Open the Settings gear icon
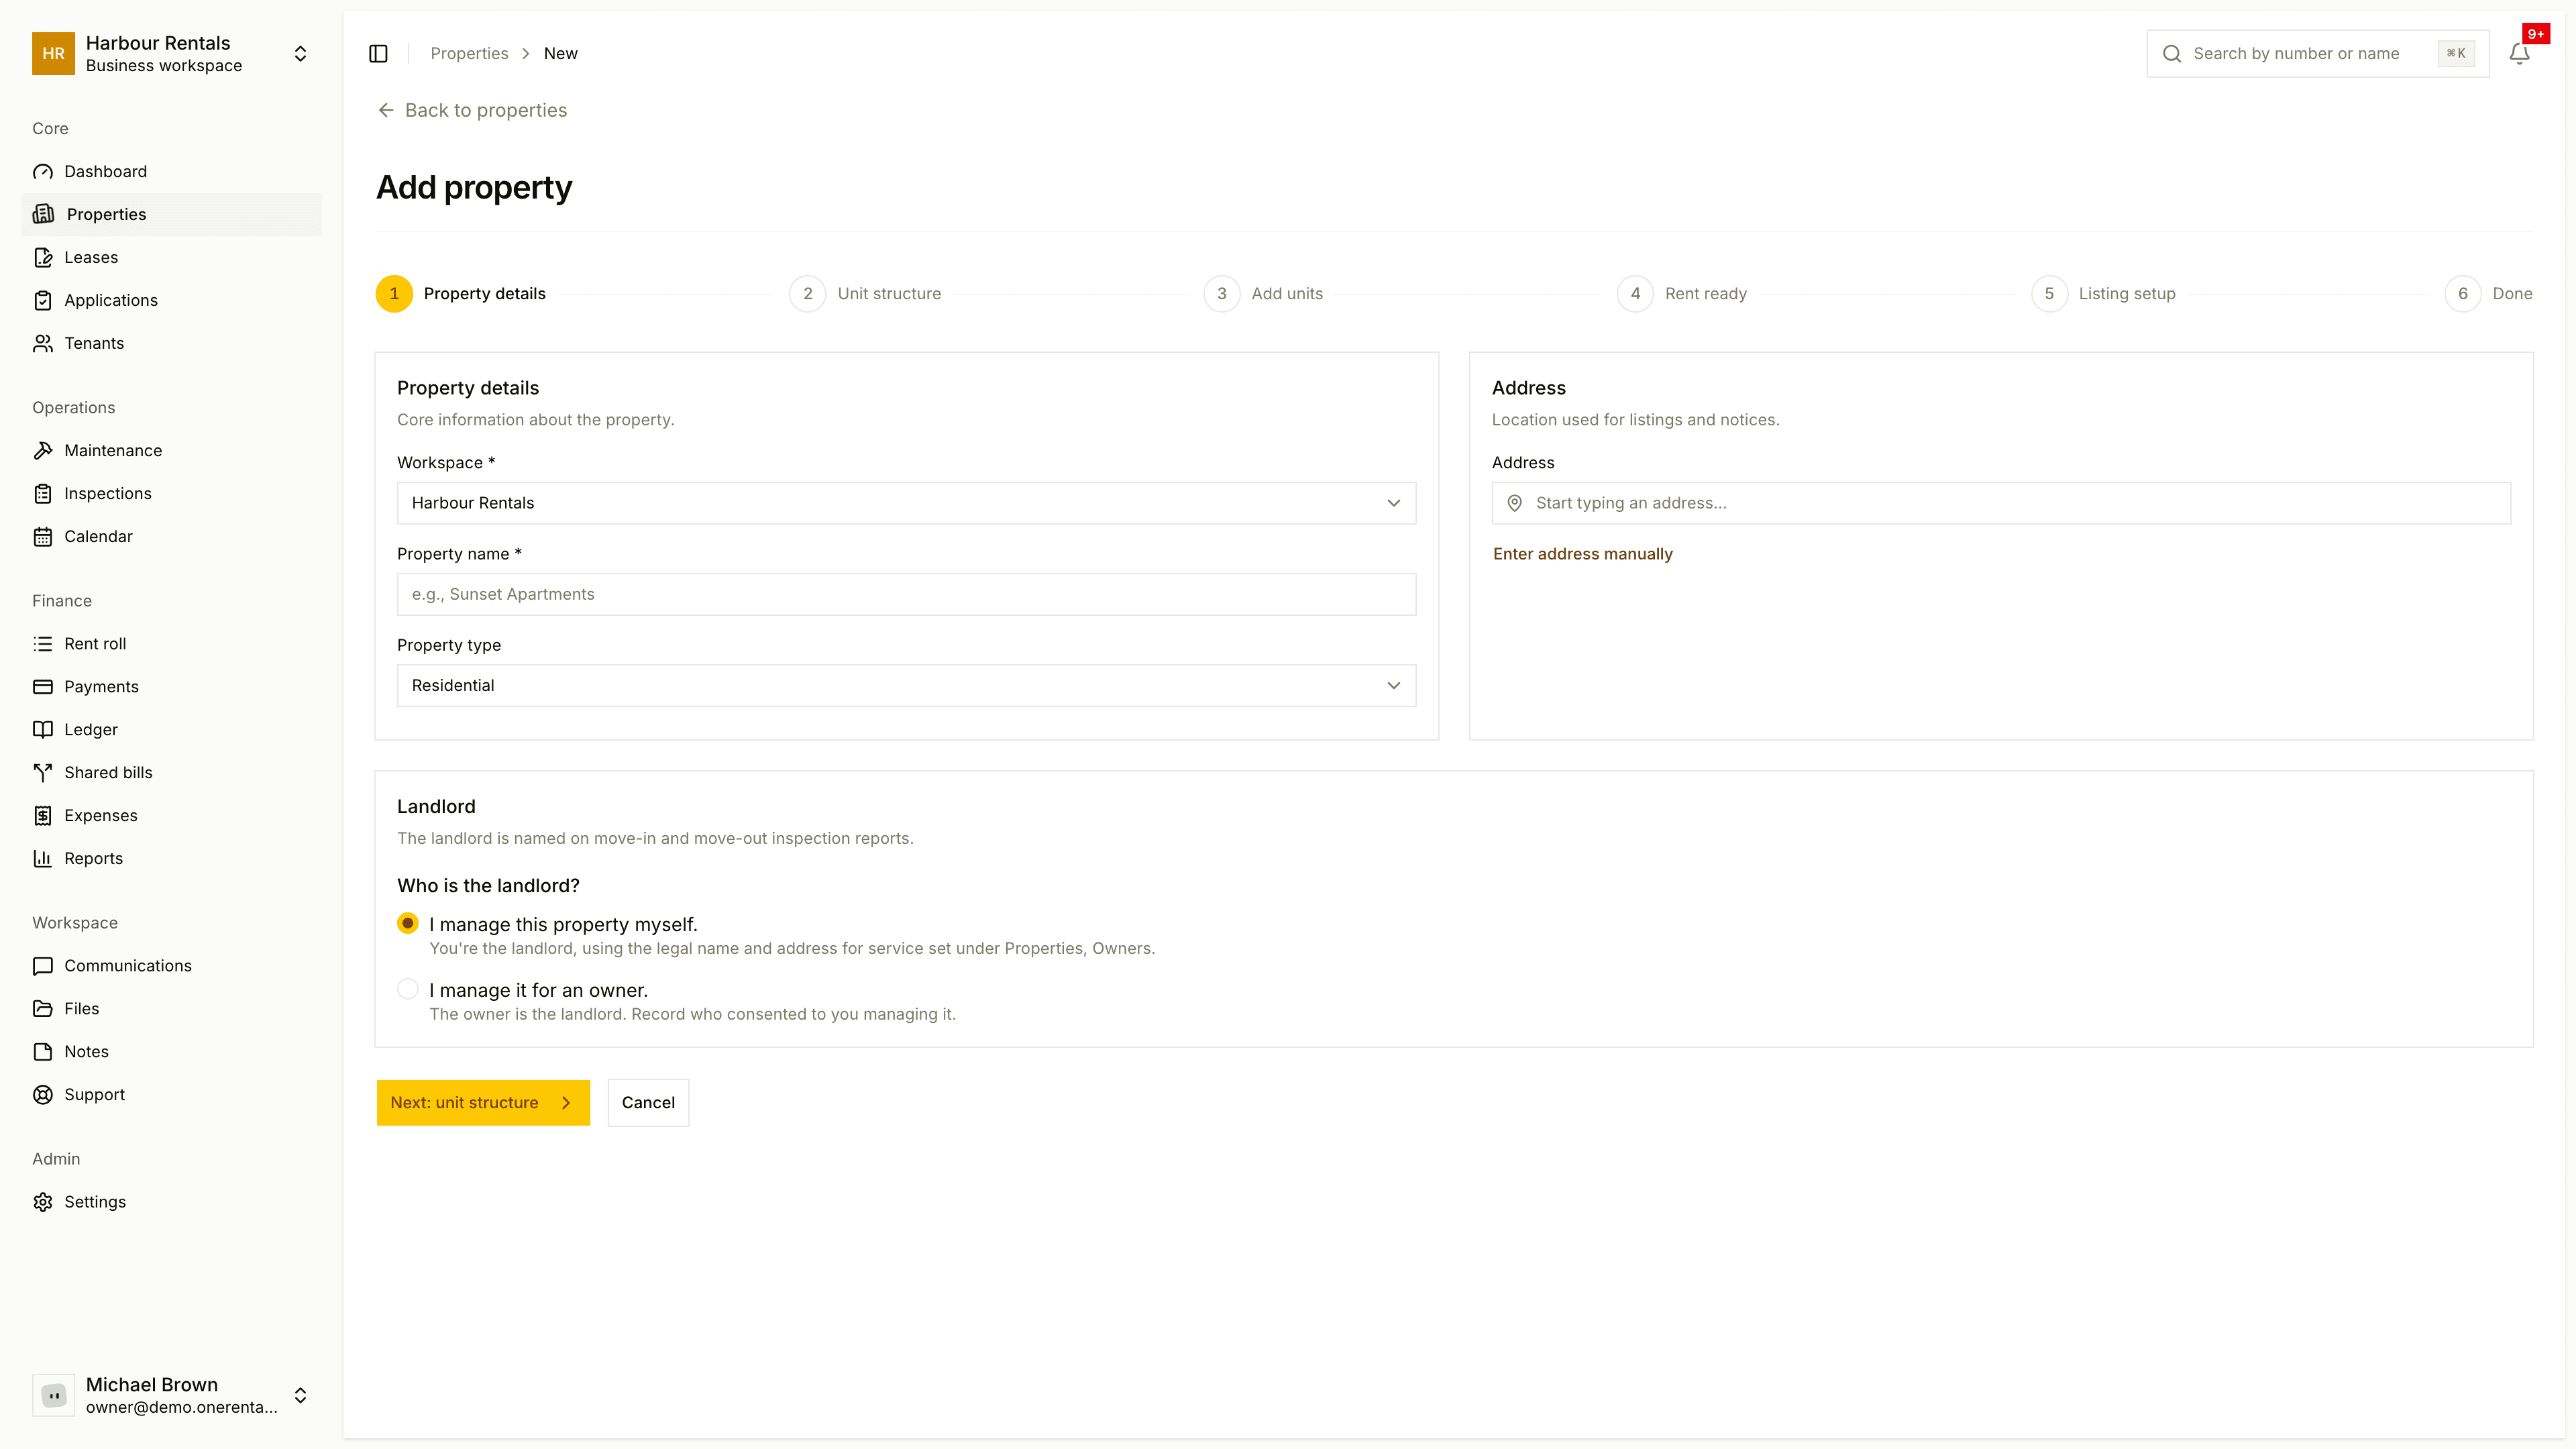The image size is (2576, 1449). click(43, 1202)
